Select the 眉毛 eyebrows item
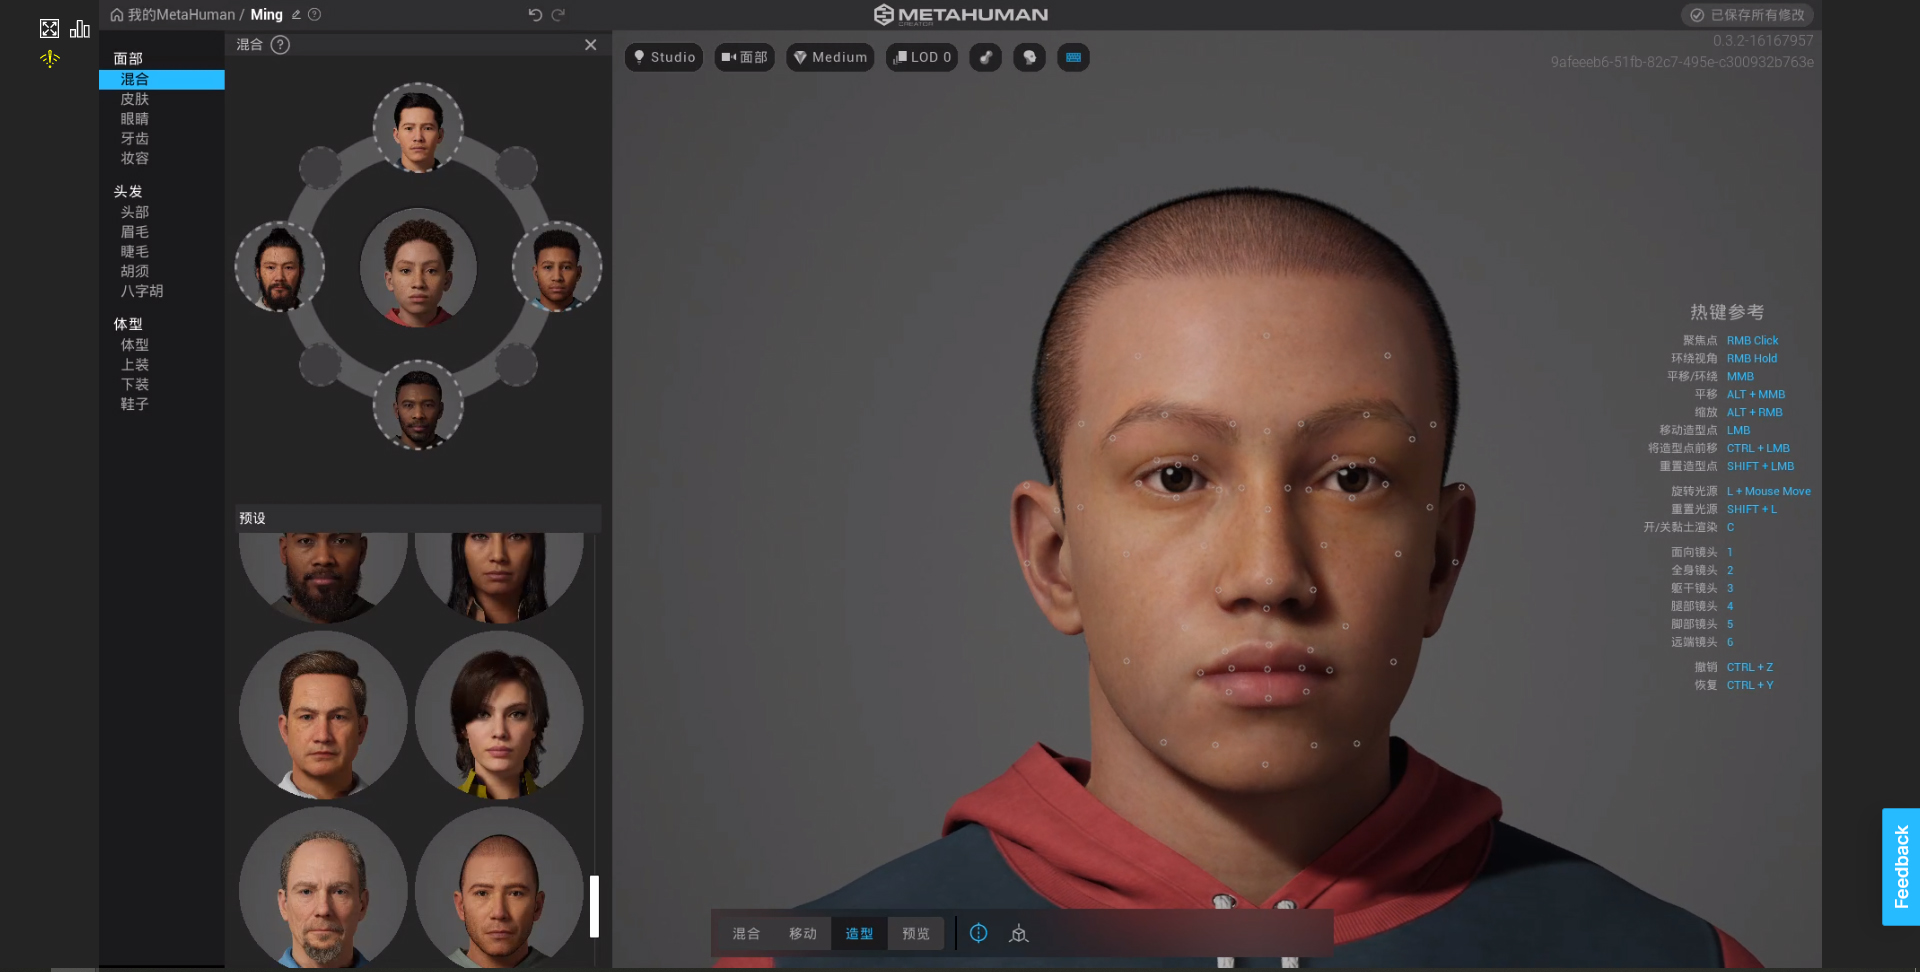This screenshot has width=1920, height=972. click(135, 232)
